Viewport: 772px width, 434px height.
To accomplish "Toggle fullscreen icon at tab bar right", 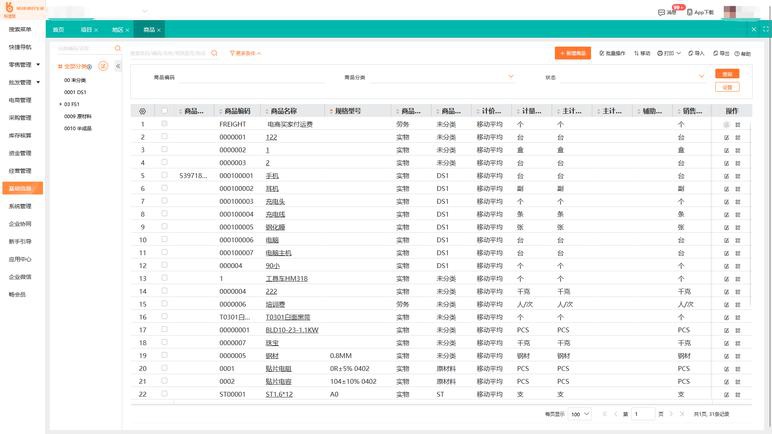I will (766, 29).
